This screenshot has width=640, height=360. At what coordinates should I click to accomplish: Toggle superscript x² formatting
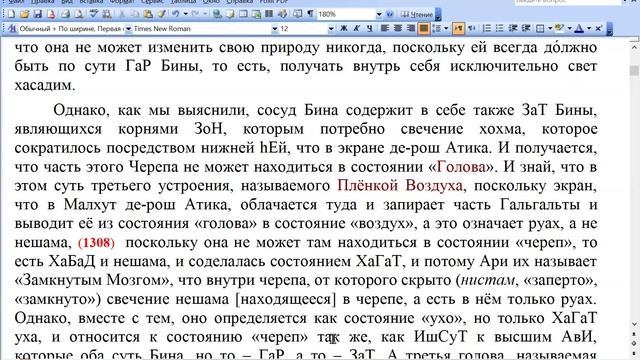pyautogui.click(x=598, y=28)
